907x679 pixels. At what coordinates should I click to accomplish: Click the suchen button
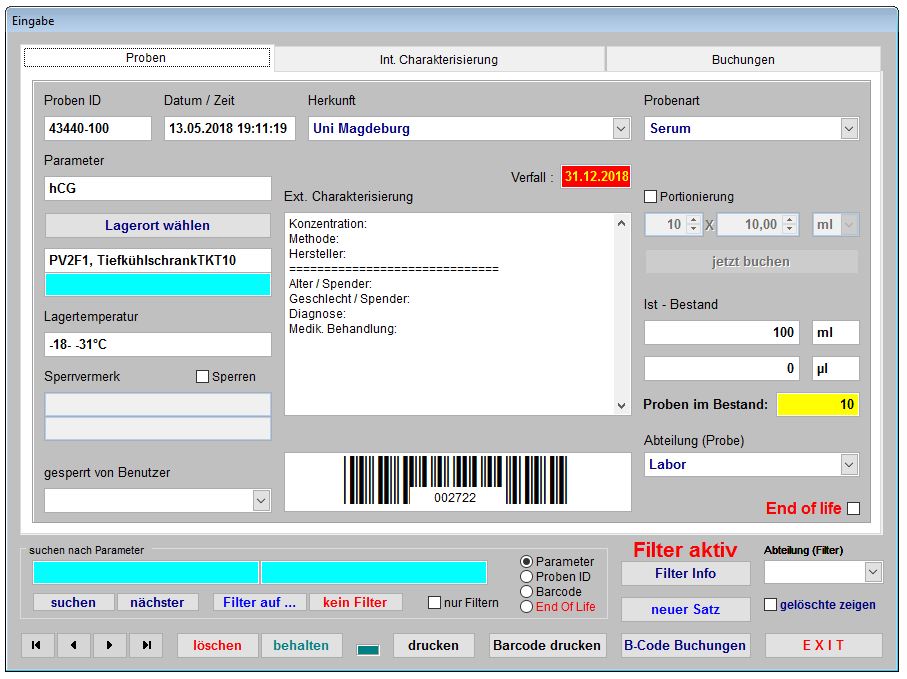click(x=73, y=603)
